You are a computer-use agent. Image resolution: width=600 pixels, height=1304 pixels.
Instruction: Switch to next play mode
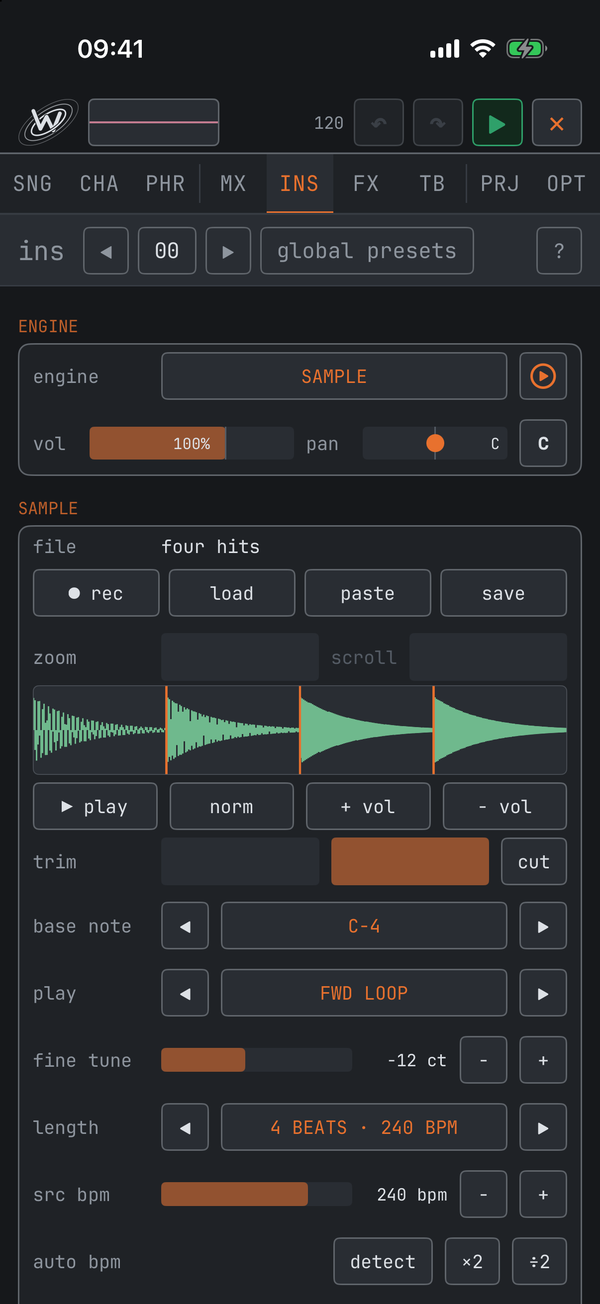[x=543, y=993]
